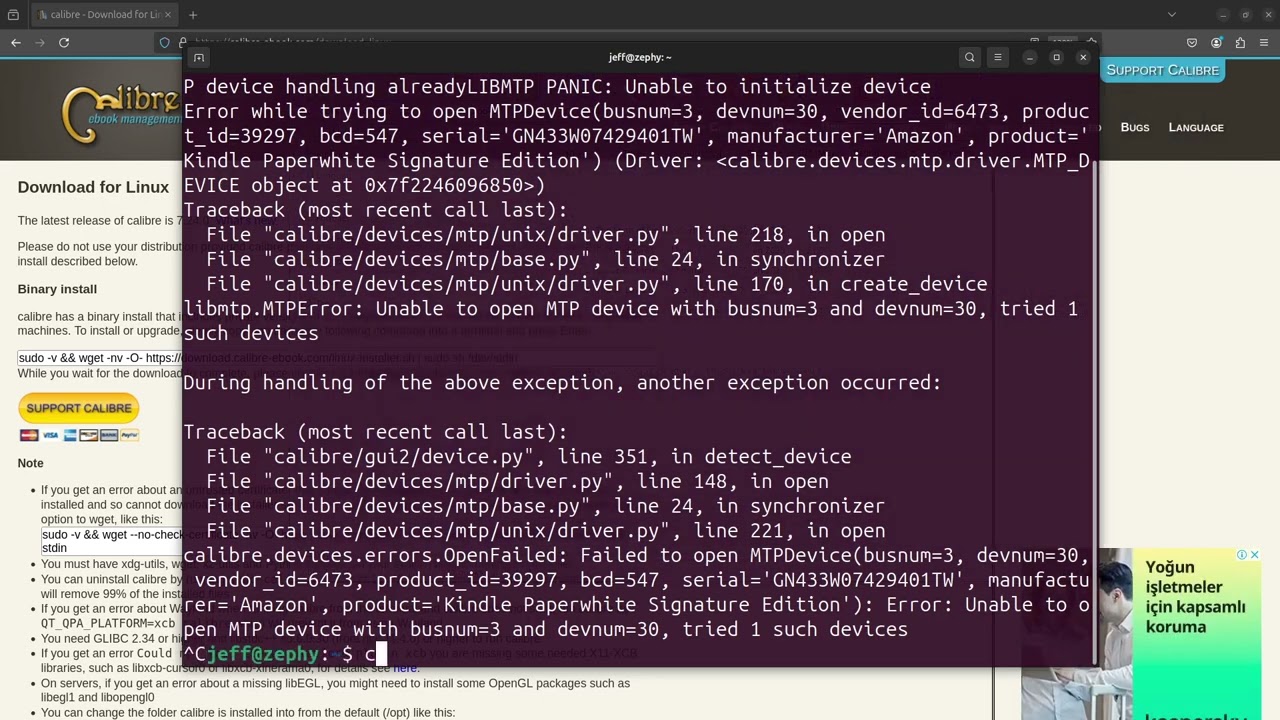Open a new browser tab

pyautogui.click(x=193, y=15)
